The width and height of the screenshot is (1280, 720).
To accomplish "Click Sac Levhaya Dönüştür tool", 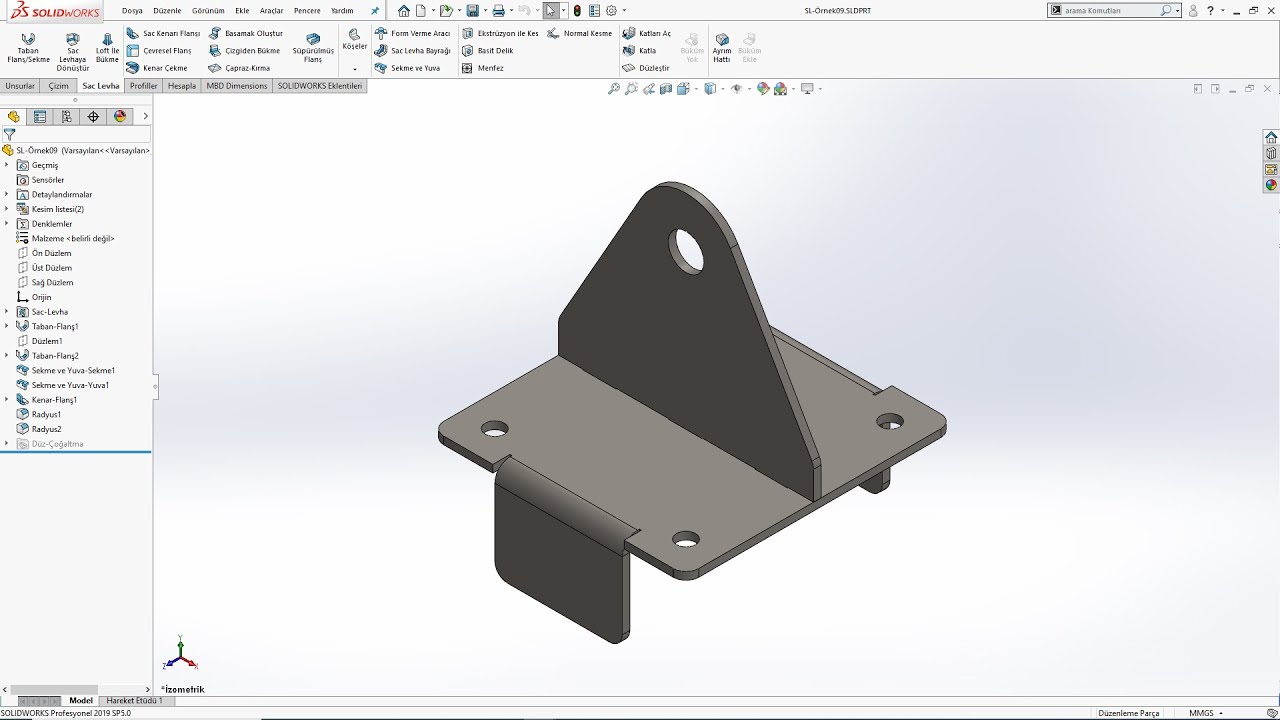I will tap(72, 52).
